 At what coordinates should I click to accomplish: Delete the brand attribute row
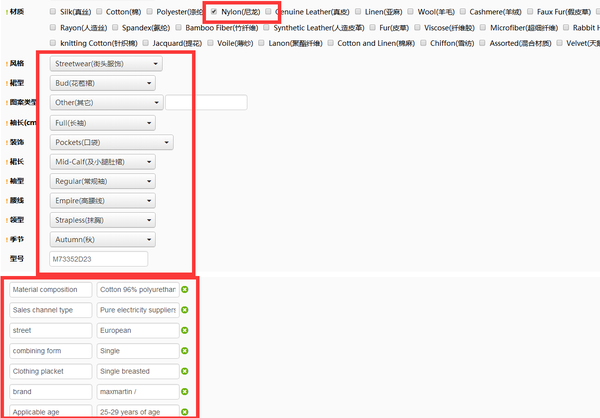(x=185, y=391)
